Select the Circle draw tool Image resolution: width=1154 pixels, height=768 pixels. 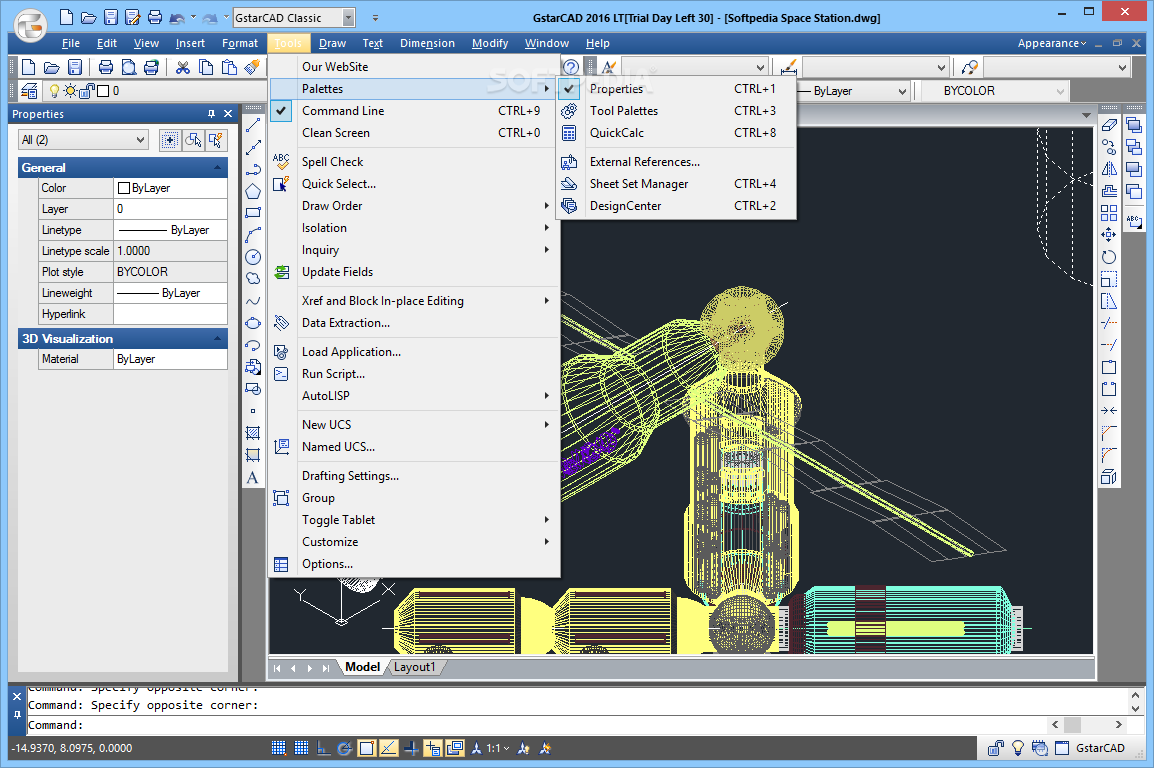point(252,257)
